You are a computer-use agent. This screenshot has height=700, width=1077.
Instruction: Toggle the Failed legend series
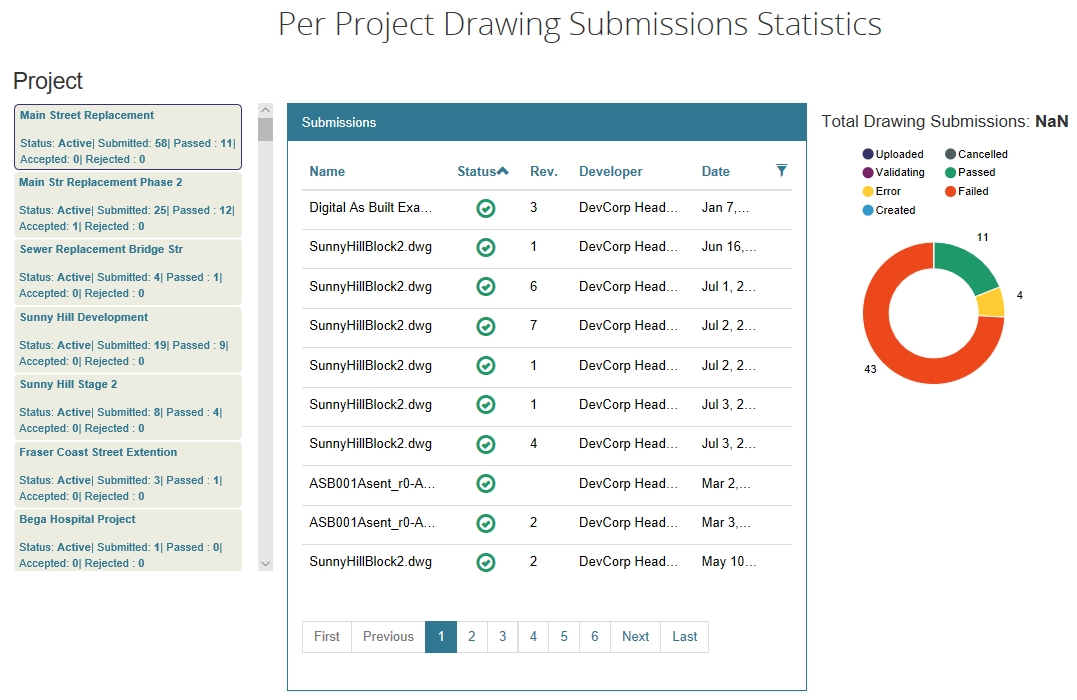tap(966, 191)
